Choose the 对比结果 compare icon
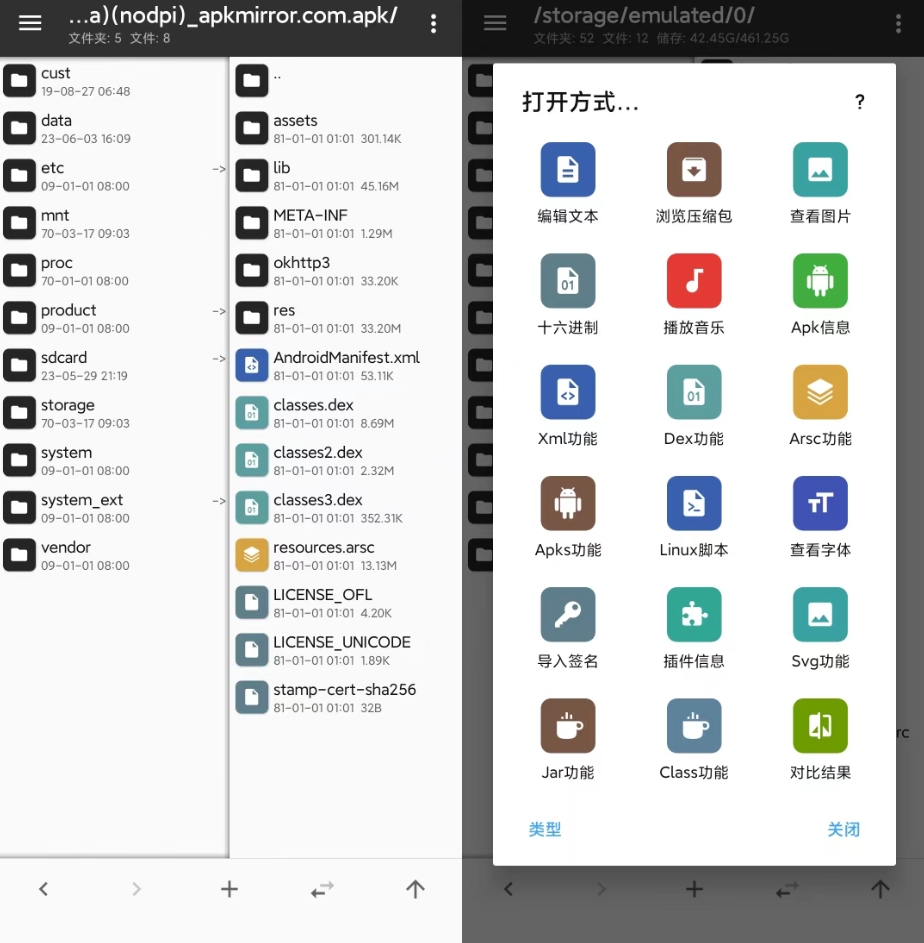Screen dimensions: 924x943 point(819,725)
